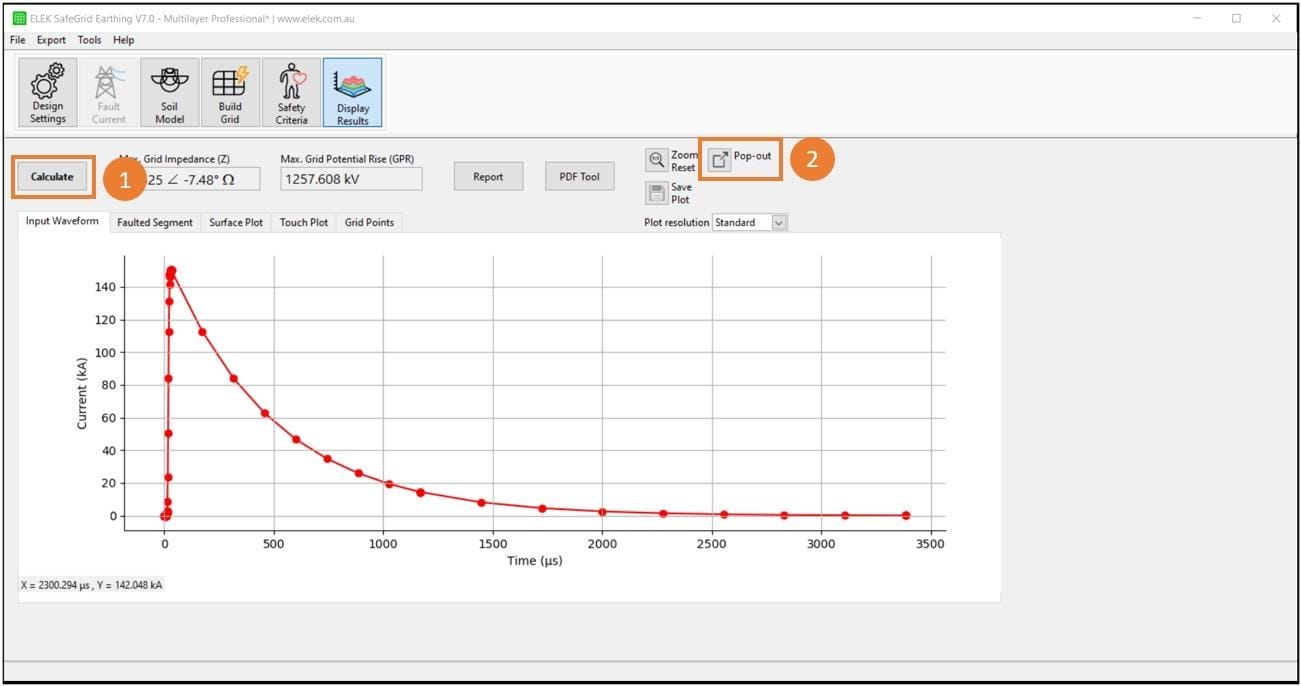Open the Export menu
The height and width of the screenshot is (686, 1301).
[50, 40]
